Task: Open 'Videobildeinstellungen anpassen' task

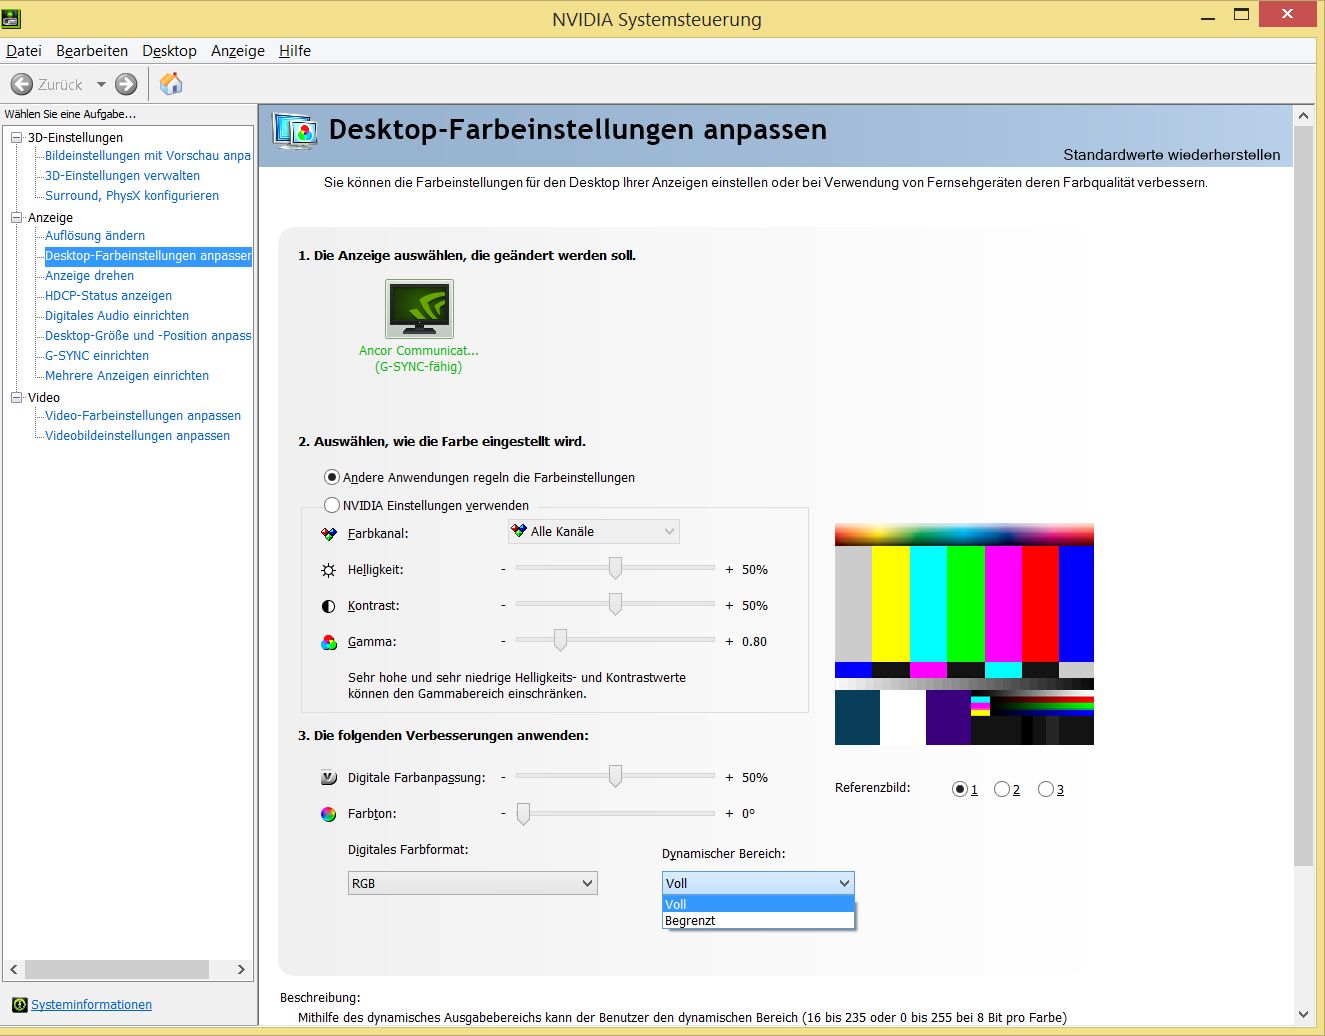Action: click(x=137, y=436)
